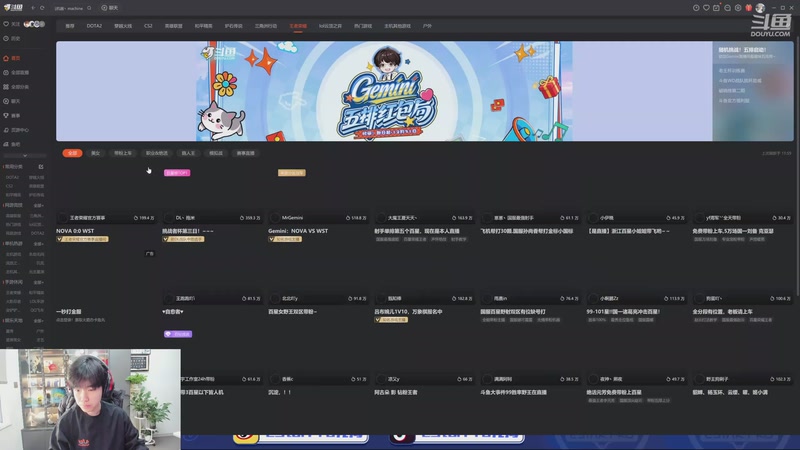The width and height of the screenshot is (800, 450).
Task: Select the 赛事直播 filter chip
Action: [x=245, y=153]
